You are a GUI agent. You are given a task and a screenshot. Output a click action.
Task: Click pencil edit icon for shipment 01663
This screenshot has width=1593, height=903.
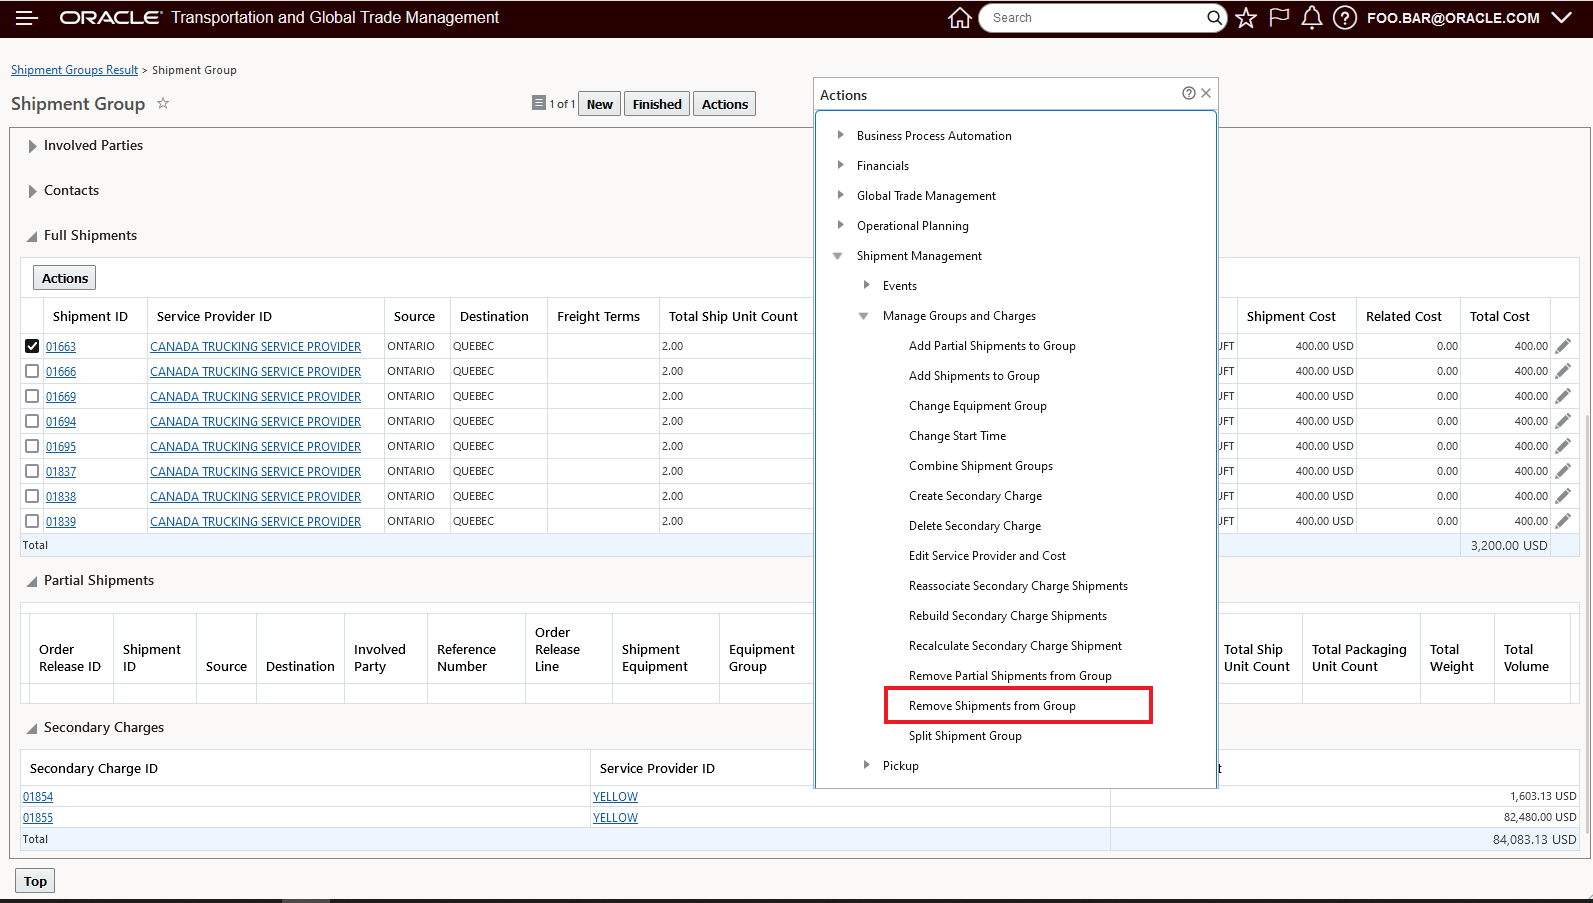click(x=1563, y=346)
